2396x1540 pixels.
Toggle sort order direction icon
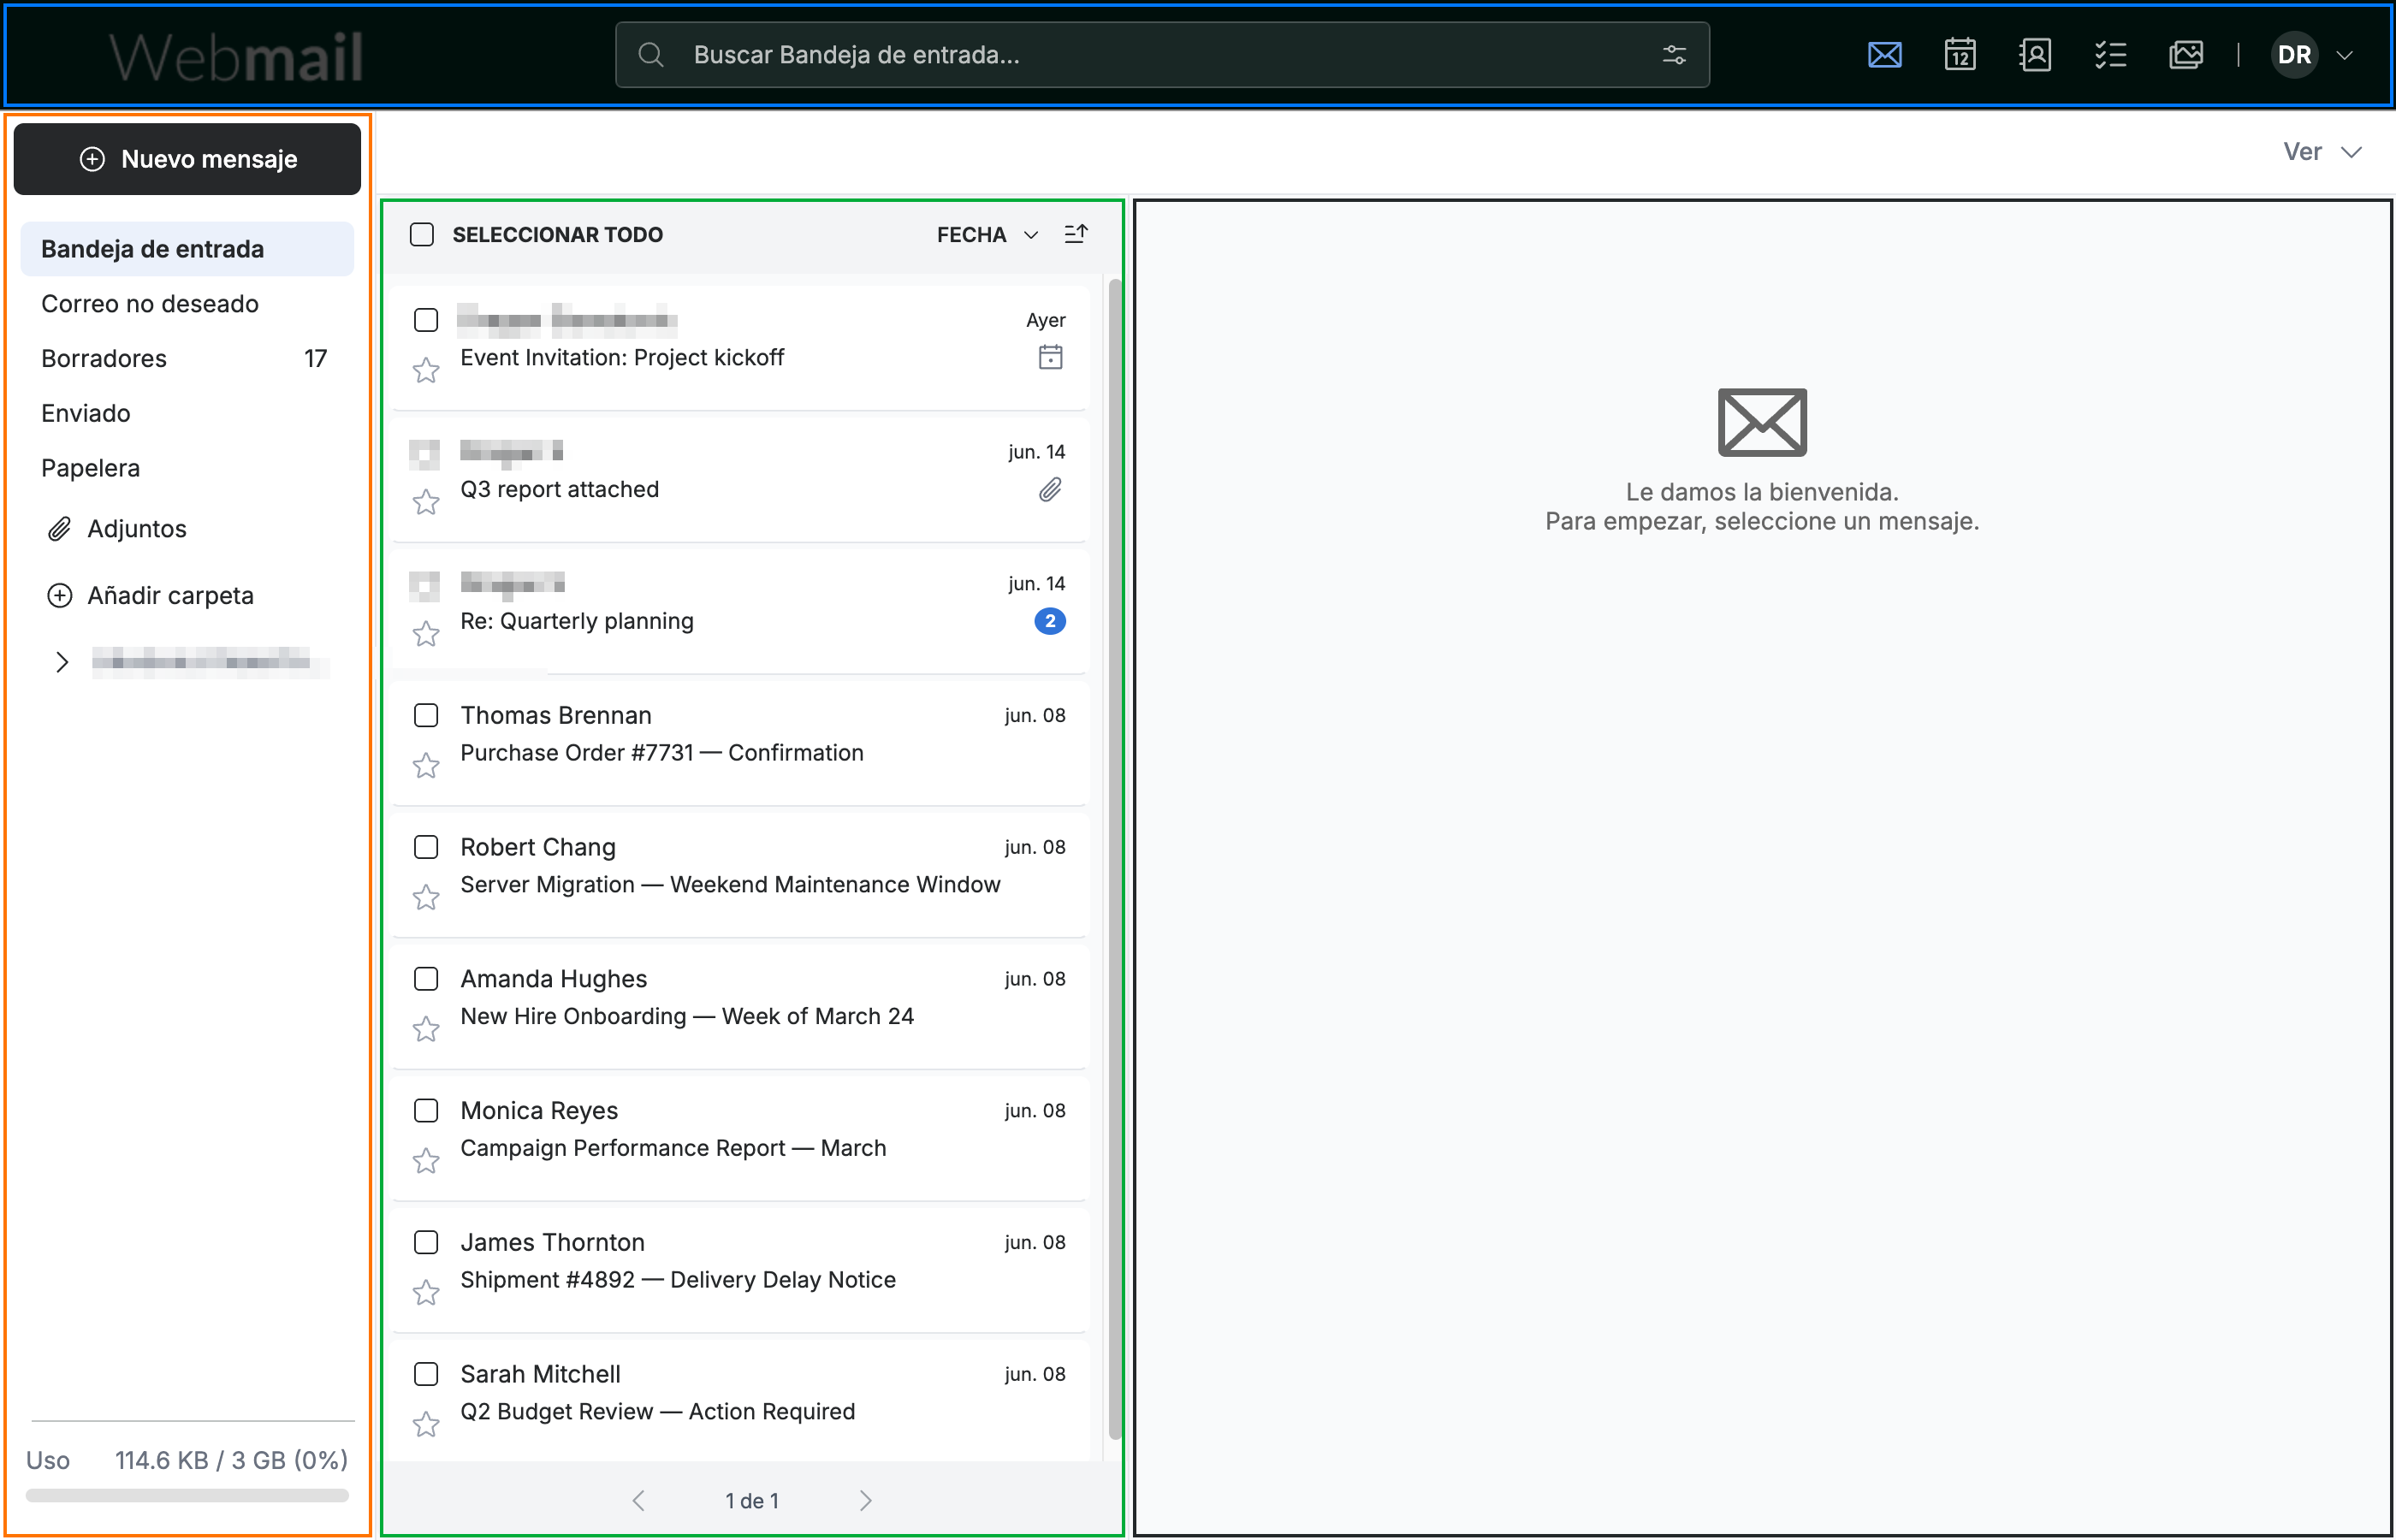click(x=1076, y=234)
